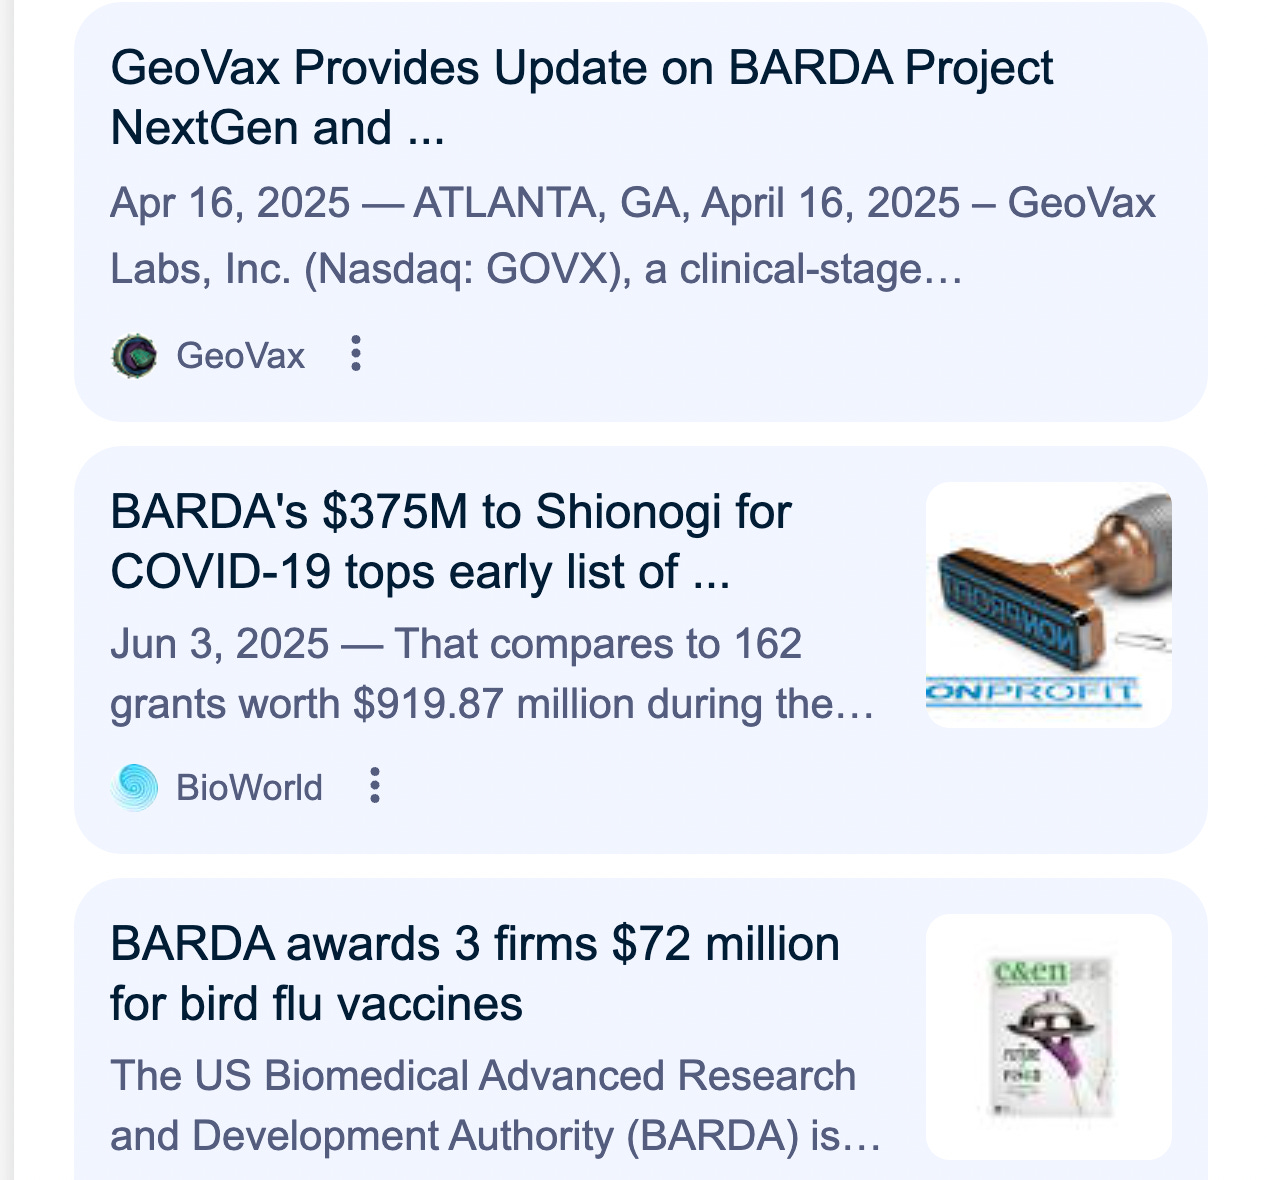Click the US Biomedical Advanced Research snippet
This screenshot has width=1270, height=1180.
pyautogui.click(x=496, y=1106)
